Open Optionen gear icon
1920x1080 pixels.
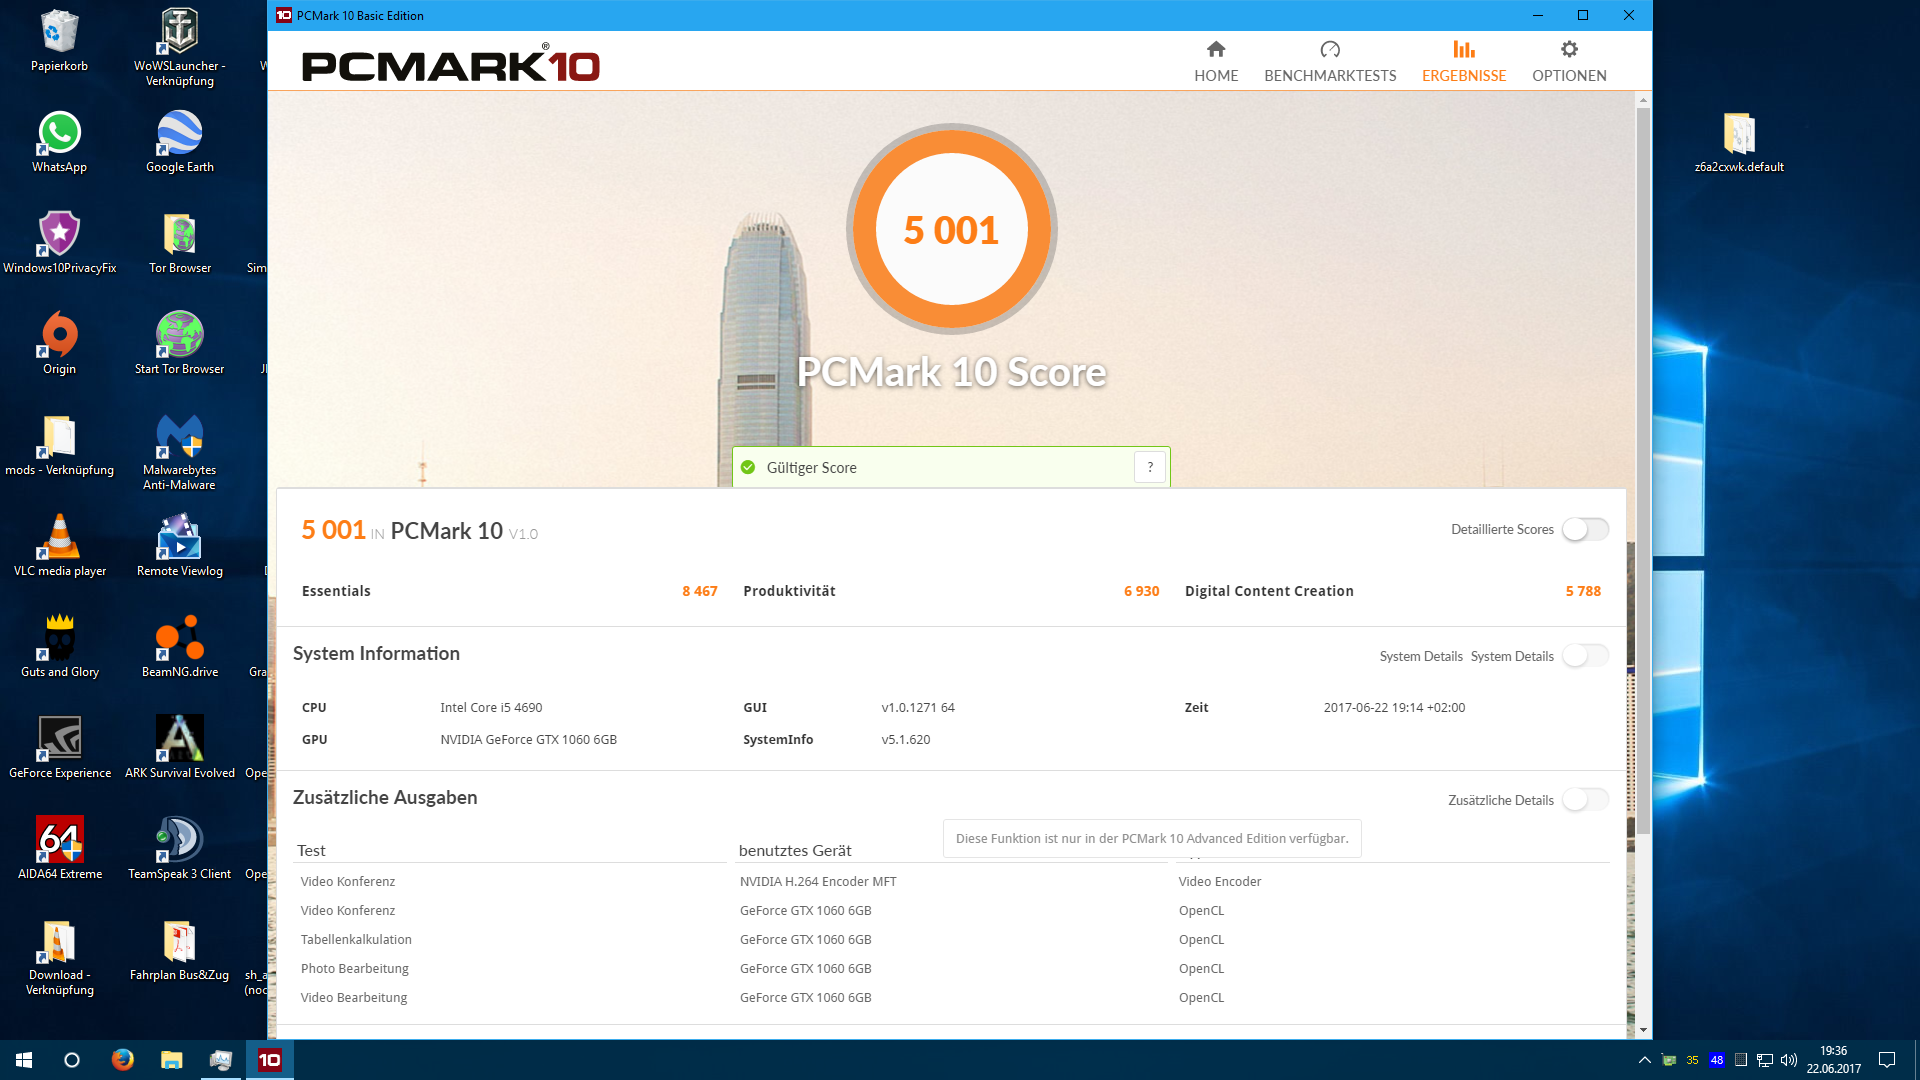(1568, 49)
